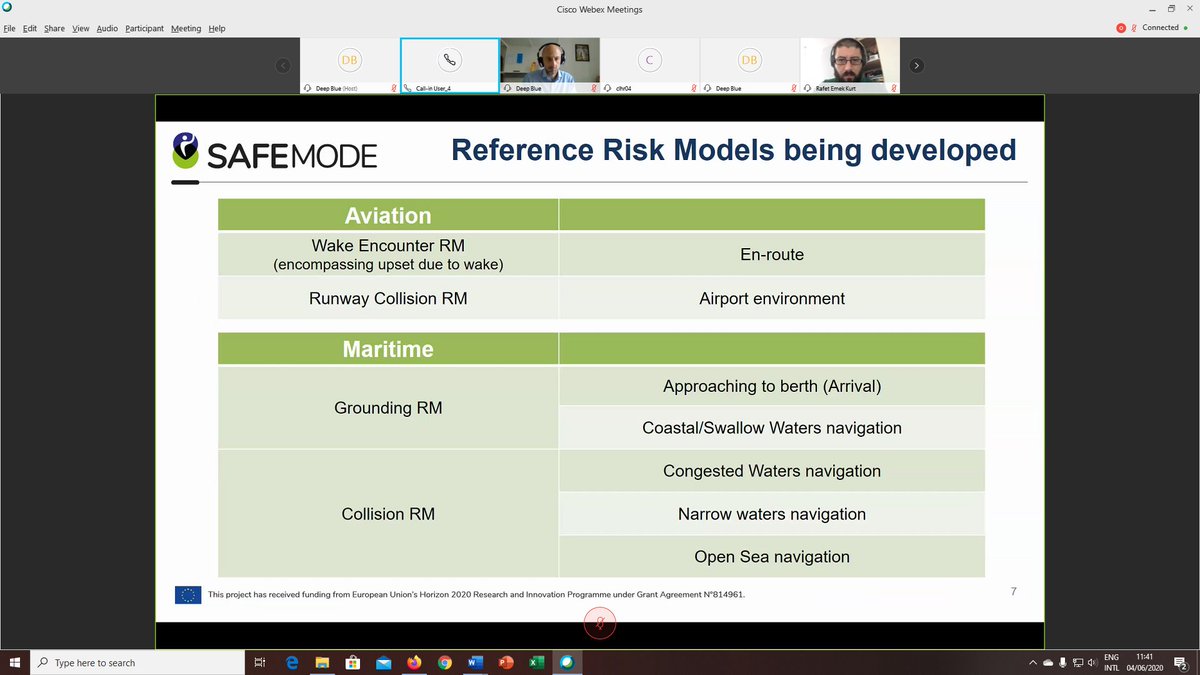Image resolution: width=1200 pixels, height=675 pixels.
Task: Click the OneDrive cloud tray icon
Action: pyautogui.click(x=1048, y=662)
